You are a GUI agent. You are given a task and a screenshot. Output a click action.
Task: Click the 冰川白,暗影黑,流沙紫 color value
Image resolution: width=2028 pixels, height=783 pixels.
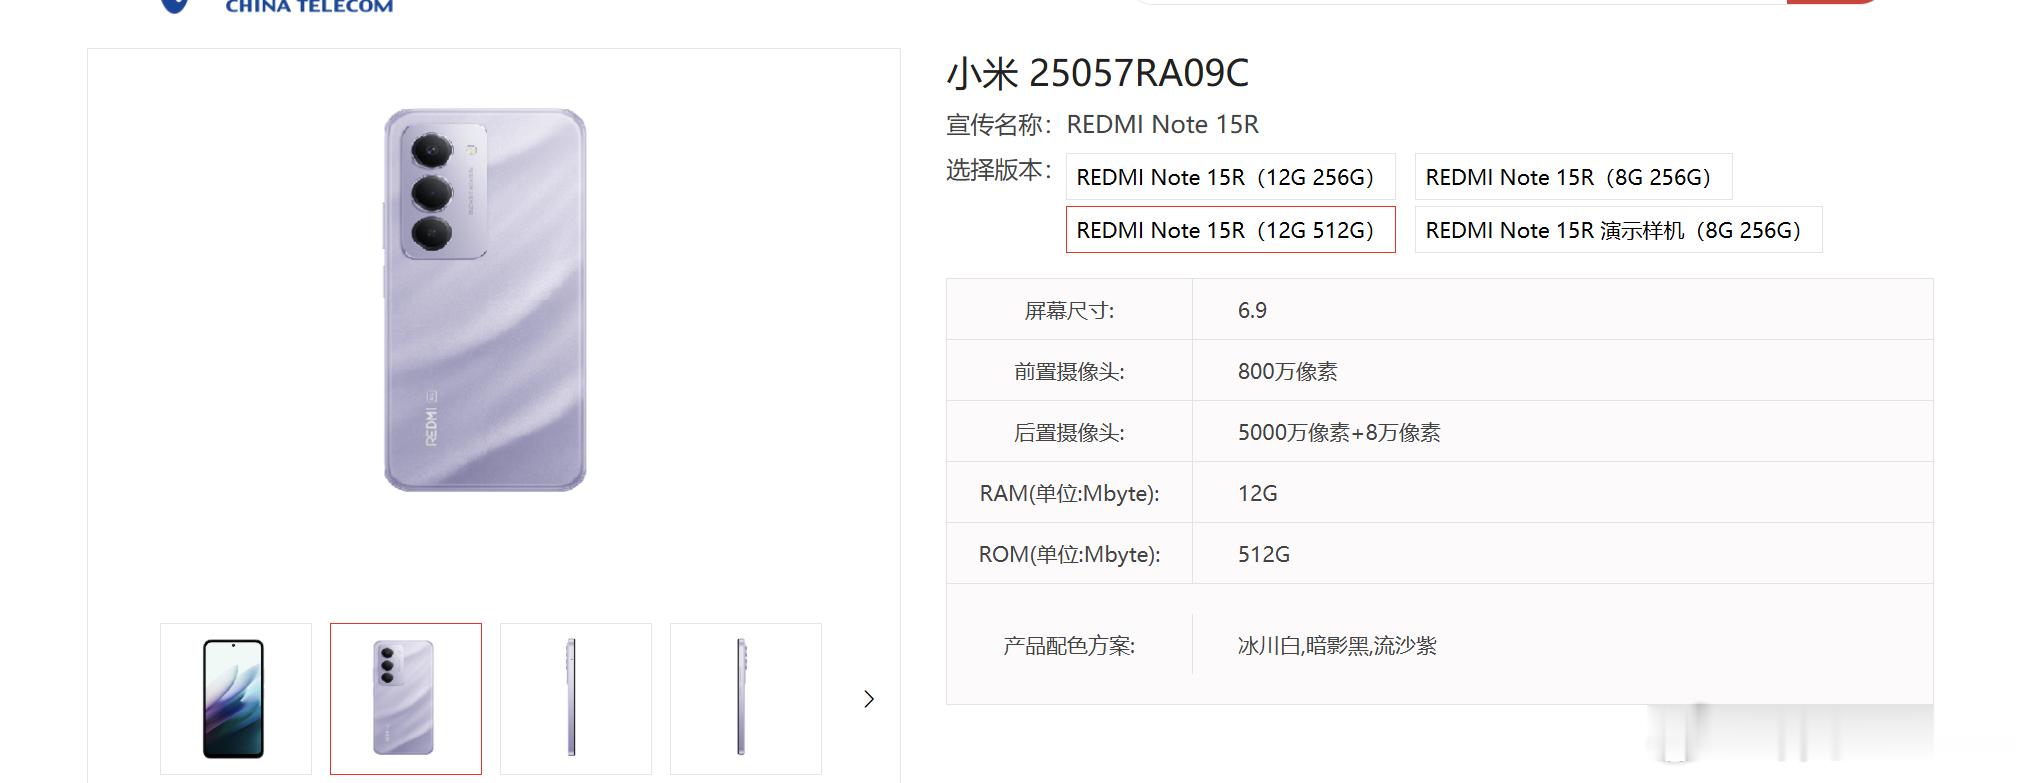coord(1337,645)
